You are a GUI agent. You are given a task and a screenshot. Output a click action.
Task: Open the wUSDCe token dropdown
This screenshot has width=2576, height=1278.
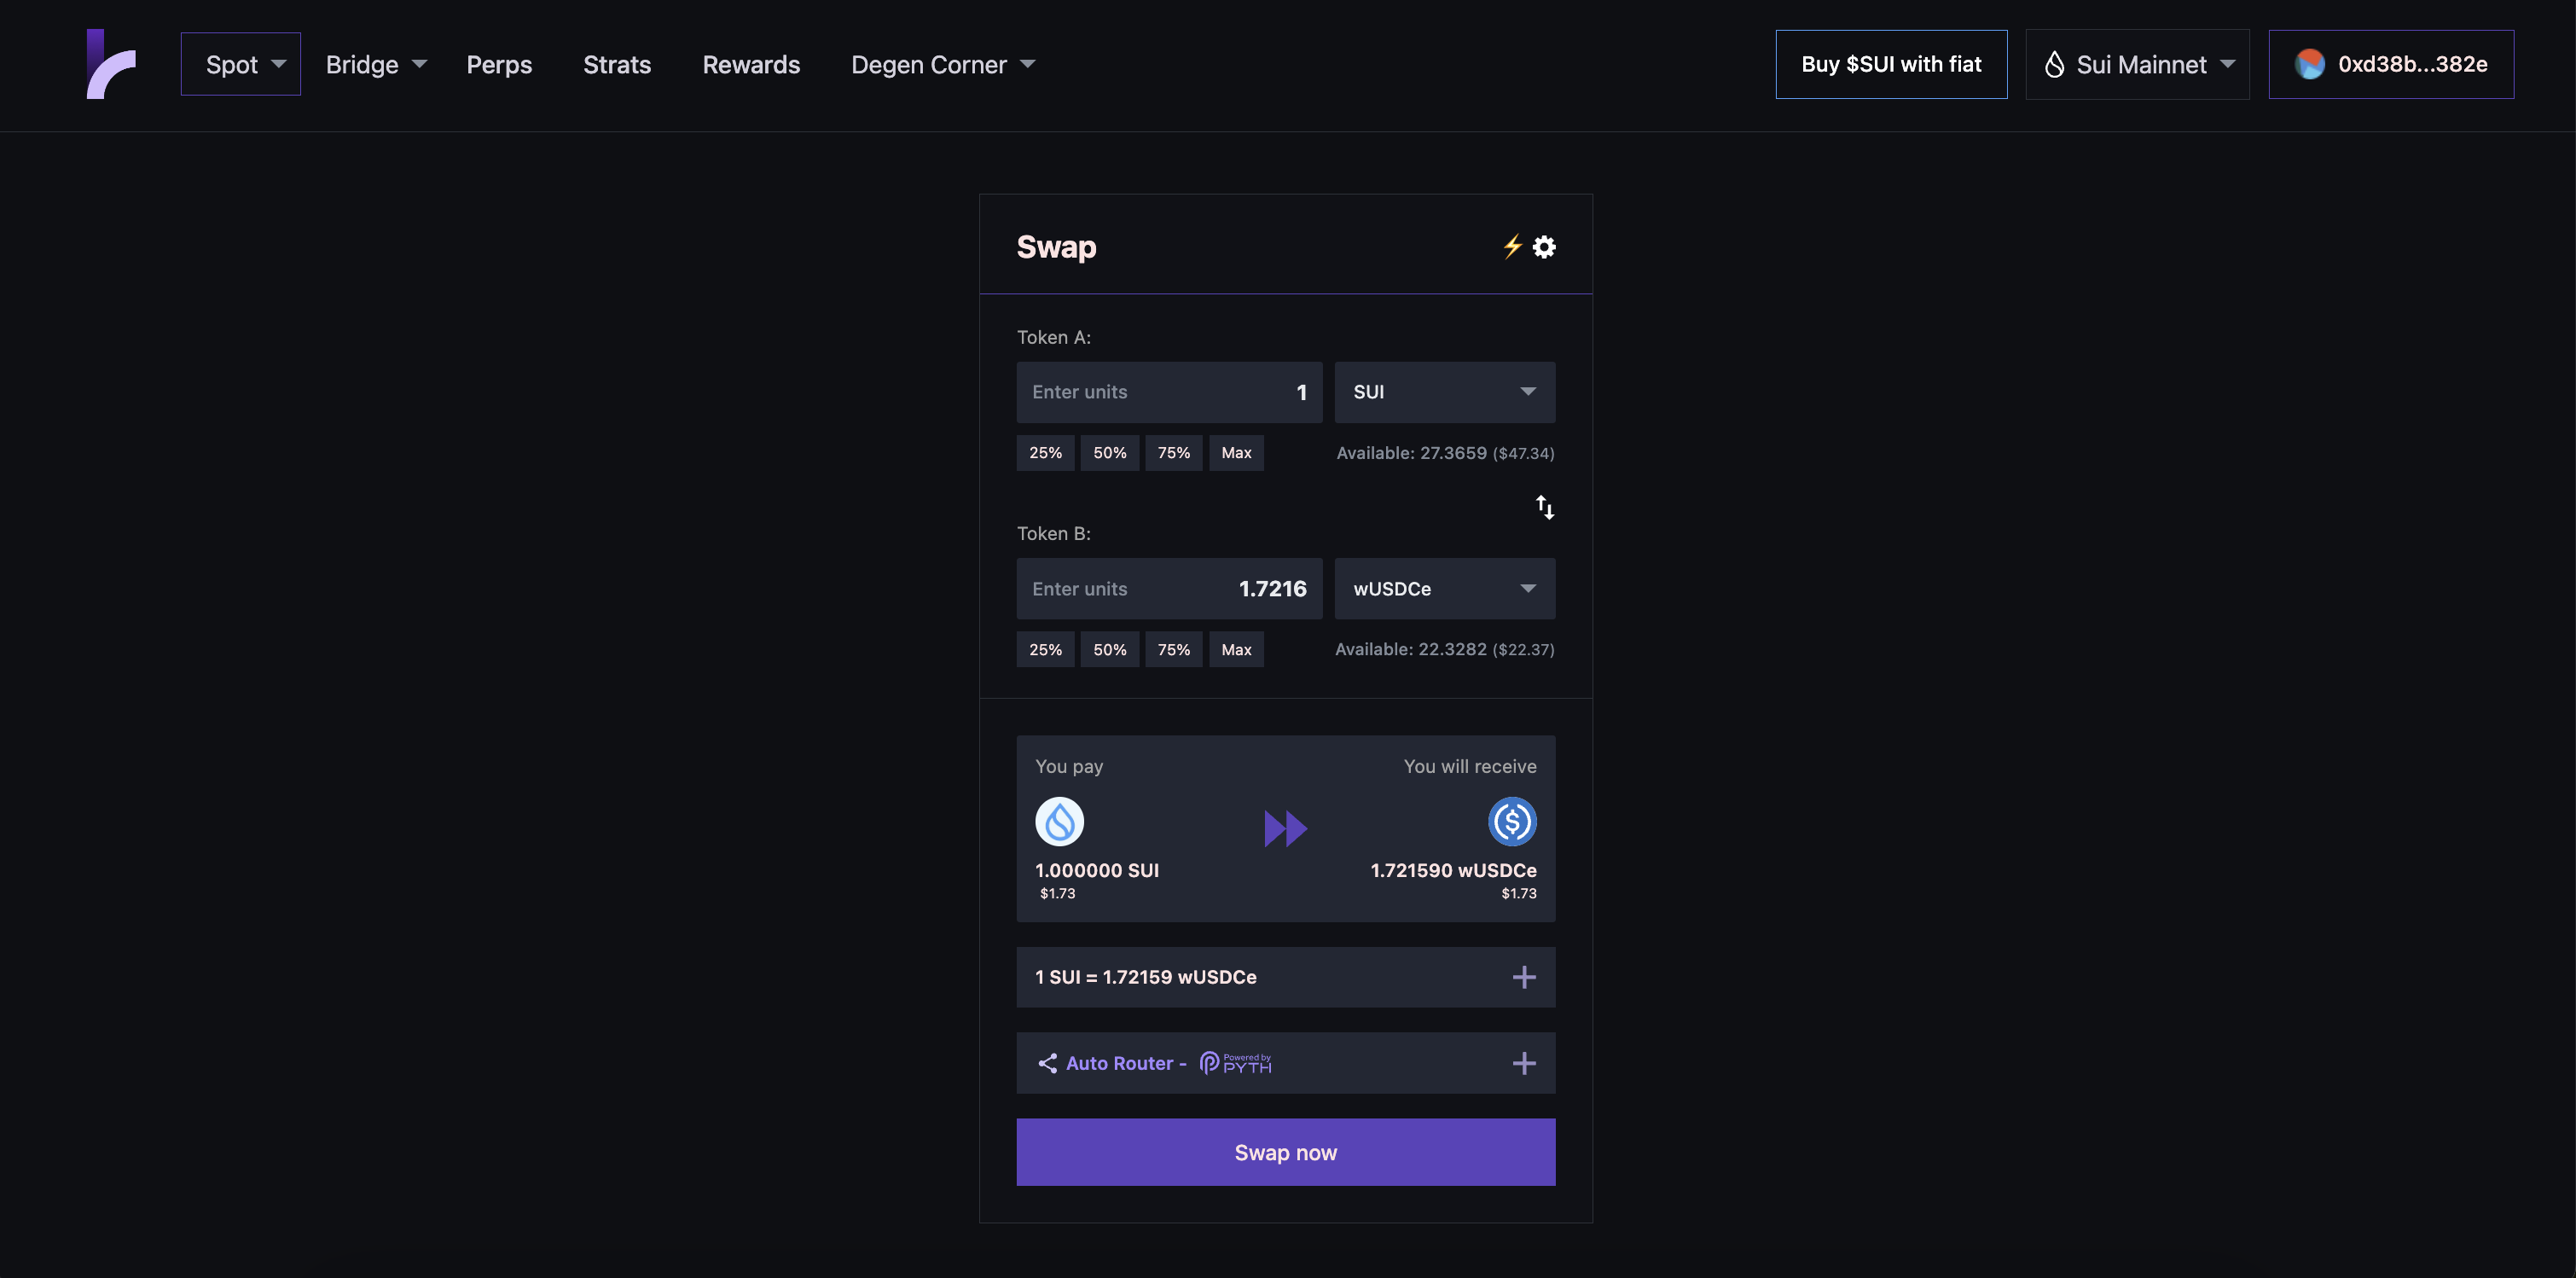tap(1444, 589)
